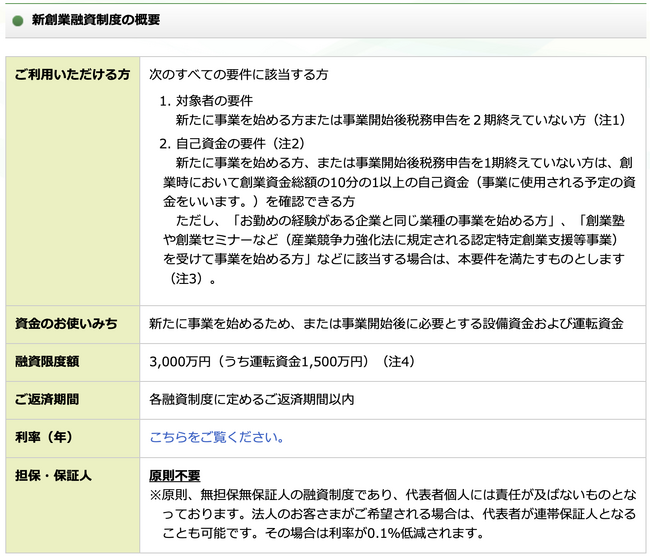This screenshot has width=650, height=557.
Task: Click the green circle icon beside the heading
Action: 16,20
